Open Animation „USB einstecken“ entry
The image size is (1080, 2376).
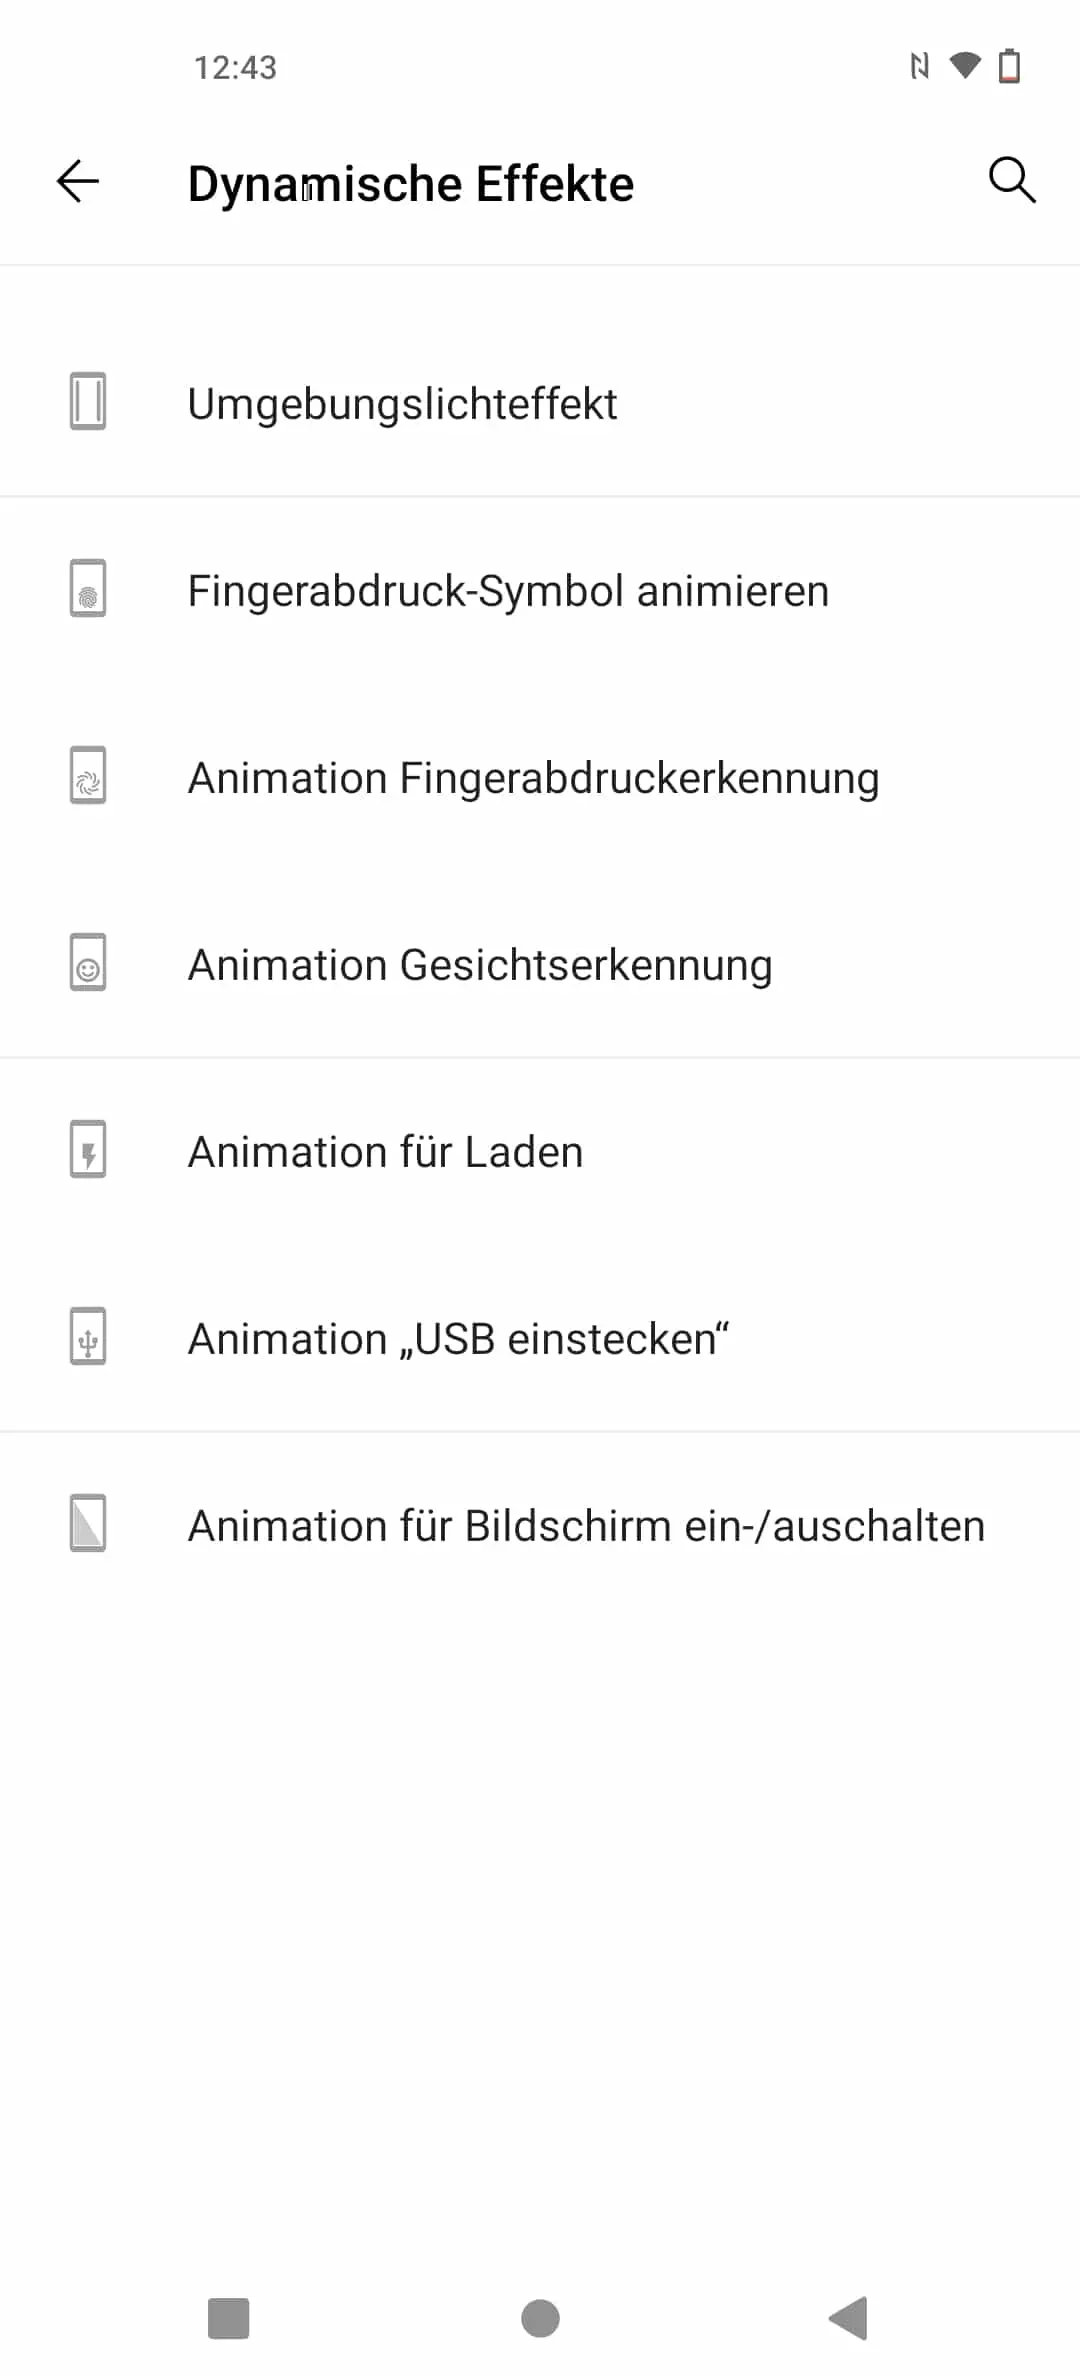540,1338
